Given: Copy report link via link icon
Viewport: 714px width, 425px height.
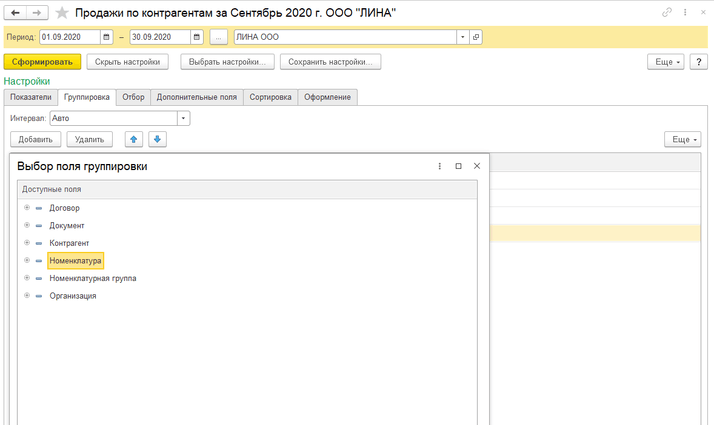Looking at the screenshot, I should 668,12.
